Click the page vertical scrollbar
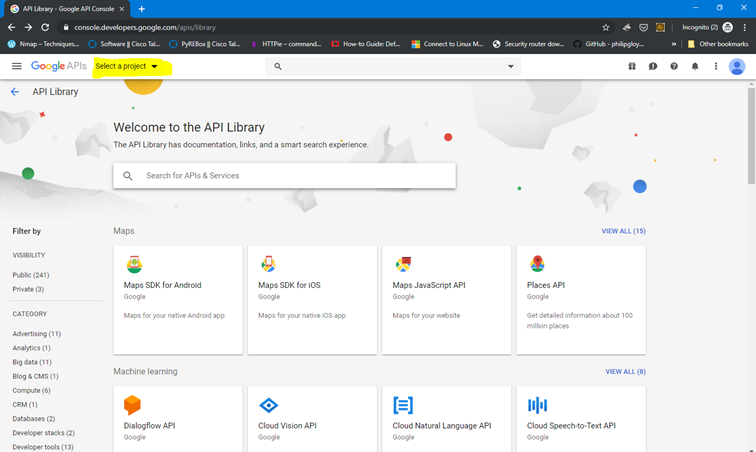 click(x=751, y=135)
